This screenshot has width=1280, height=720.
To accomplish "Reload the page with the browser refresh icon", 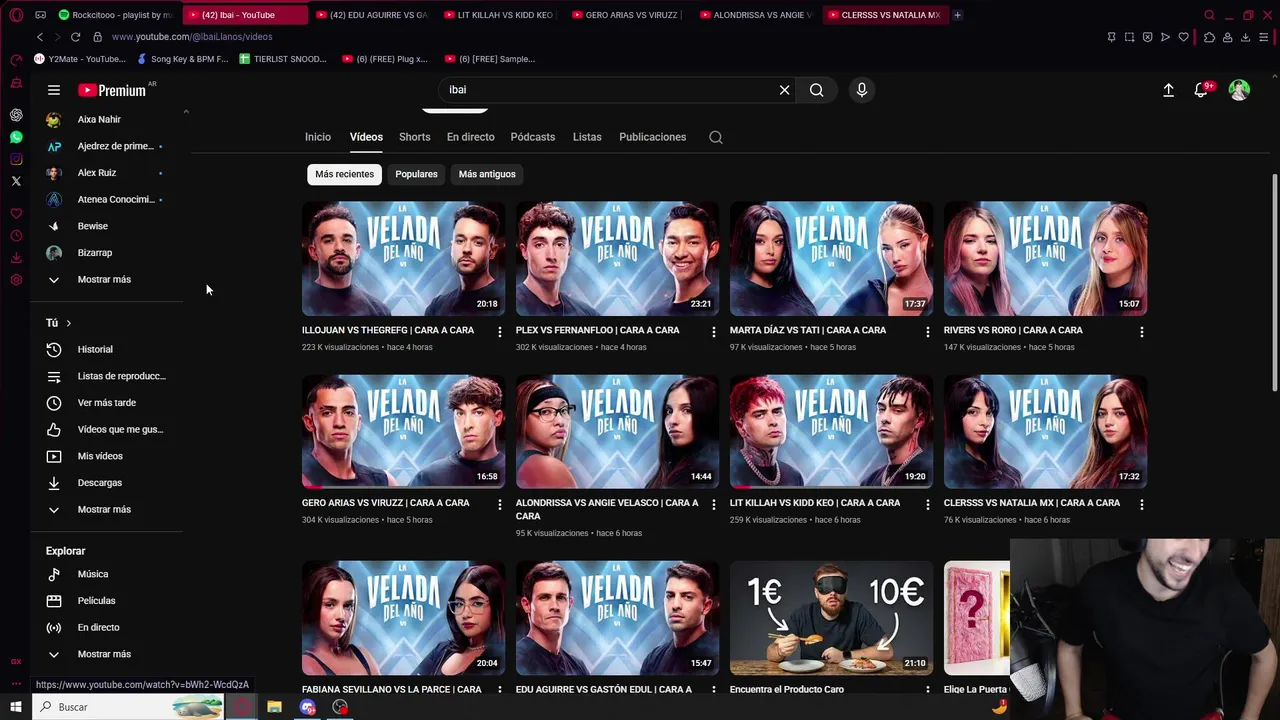I will tap(75, 37).
